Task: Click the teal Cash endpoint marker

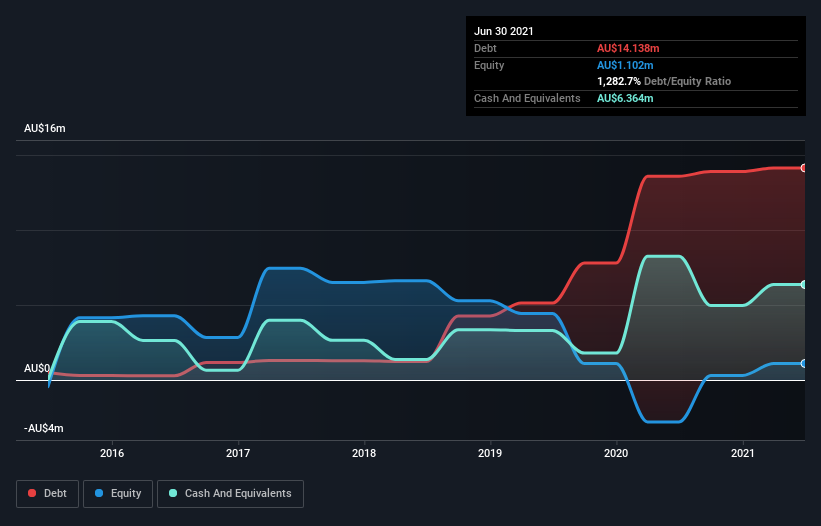Action: (x=804, y=285)
